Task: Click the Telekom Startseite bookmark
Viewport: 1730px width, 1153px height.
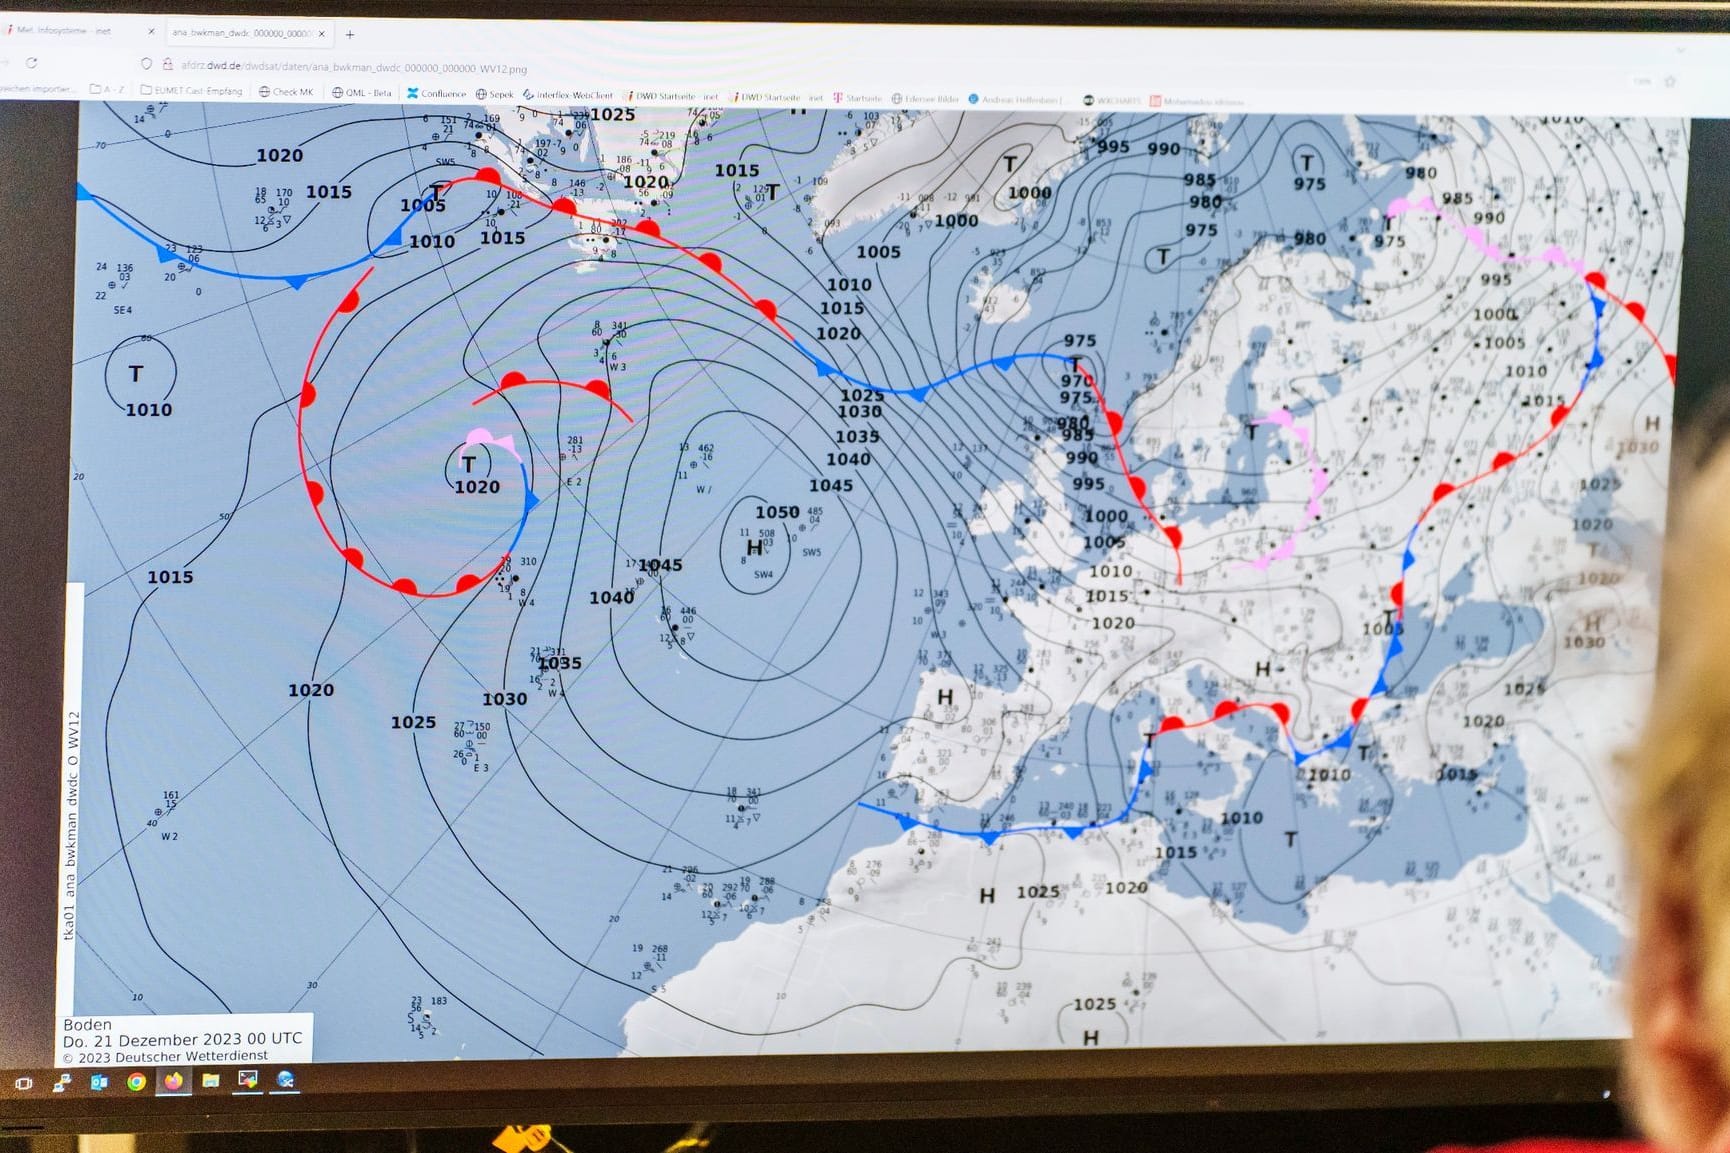Action: pyautogui.click(x=857, y=98)
